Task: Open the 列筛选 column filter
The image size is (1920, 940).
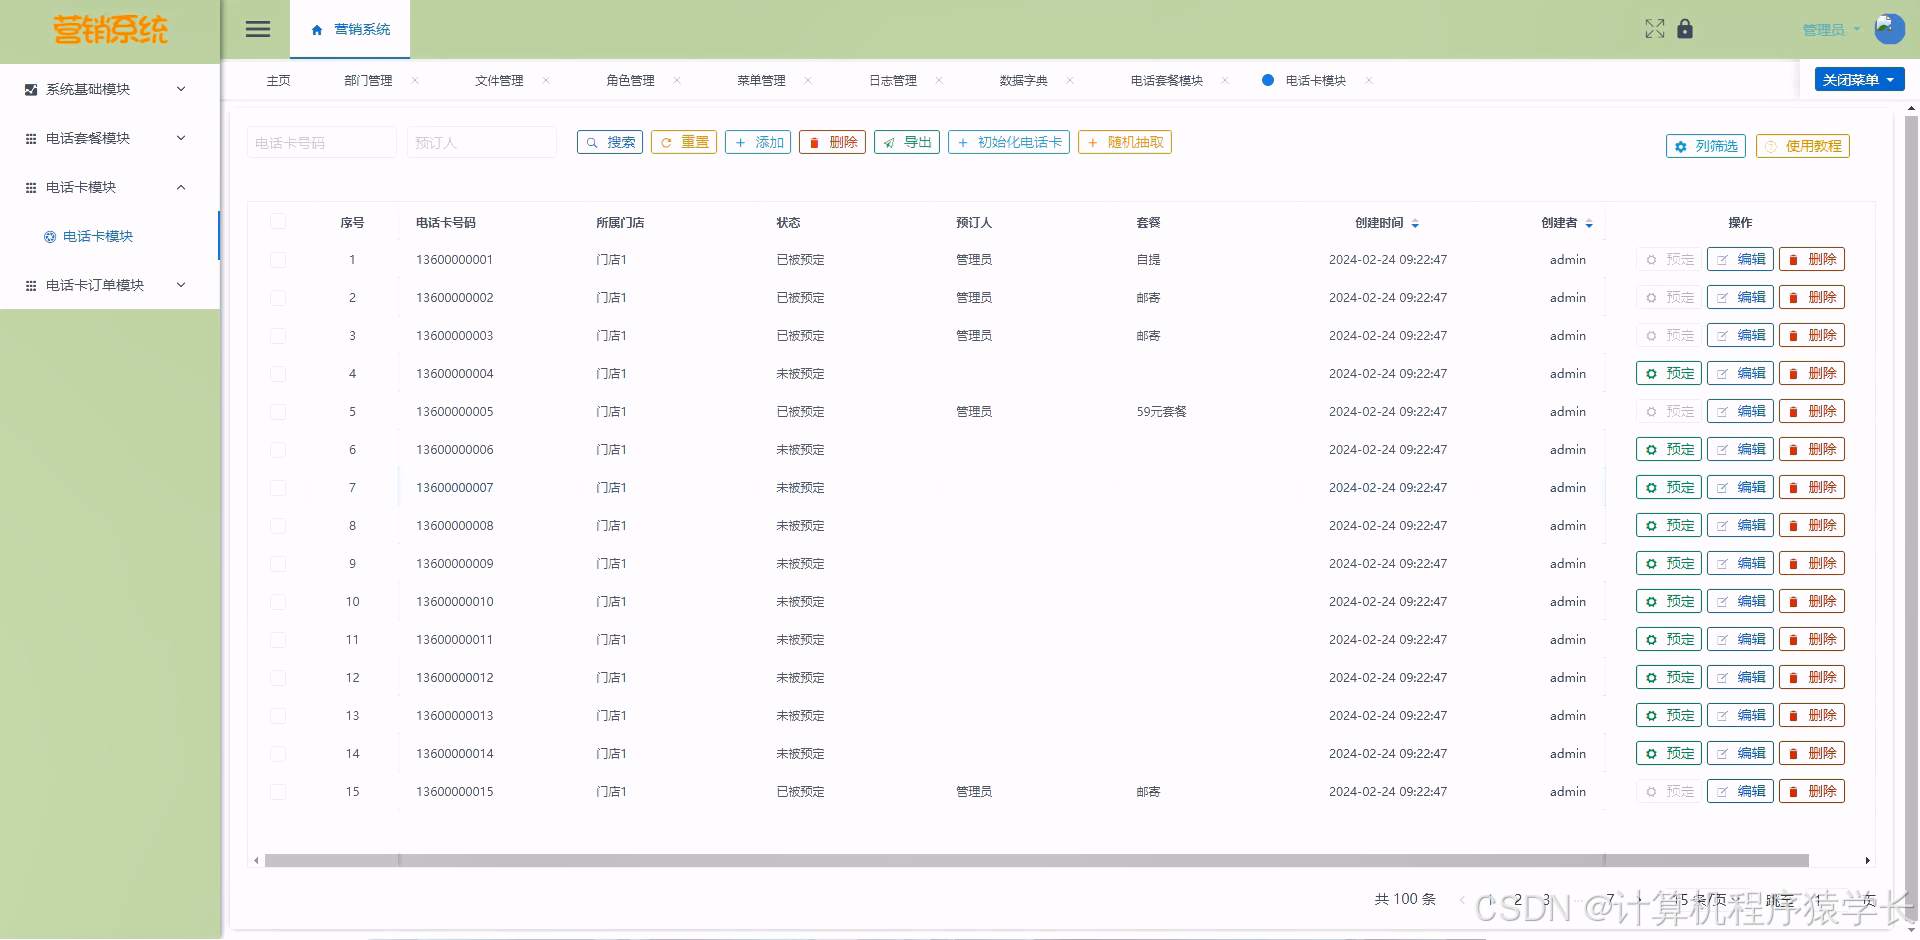Action: click(1706, 146)
